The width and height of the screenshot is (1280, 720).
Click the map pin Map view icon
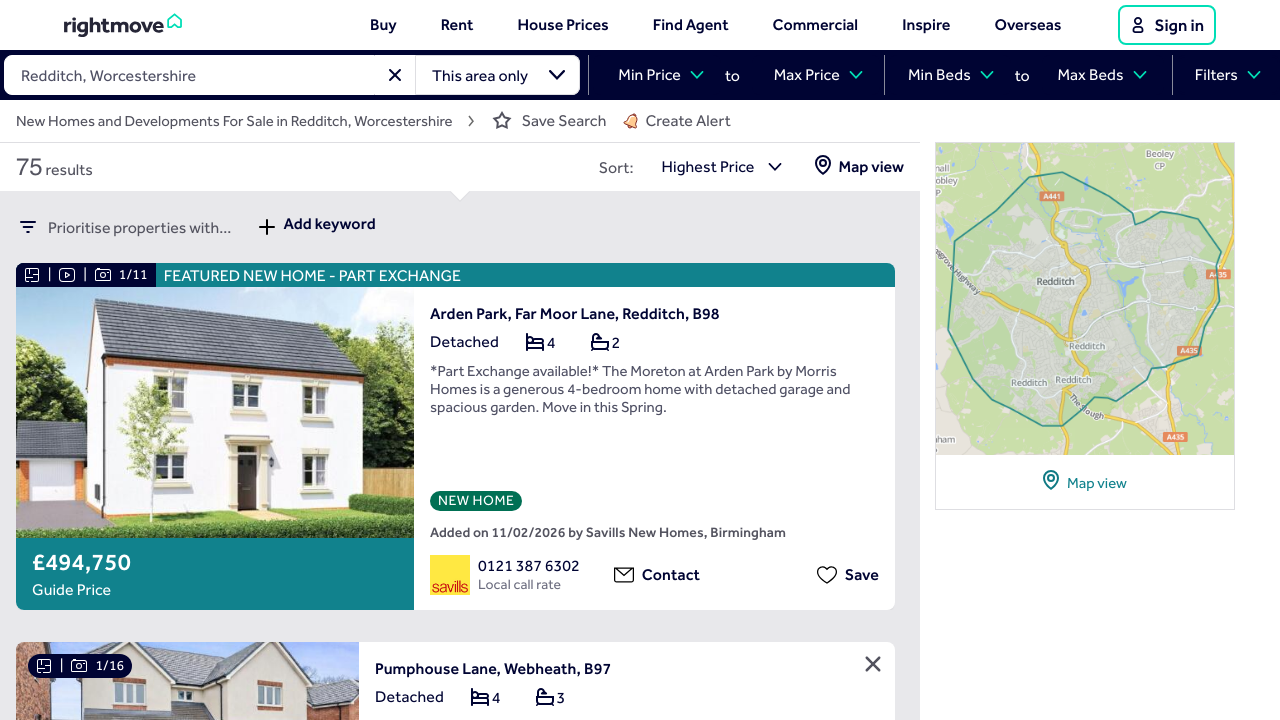pyautogui.click(x=823, y=166)
